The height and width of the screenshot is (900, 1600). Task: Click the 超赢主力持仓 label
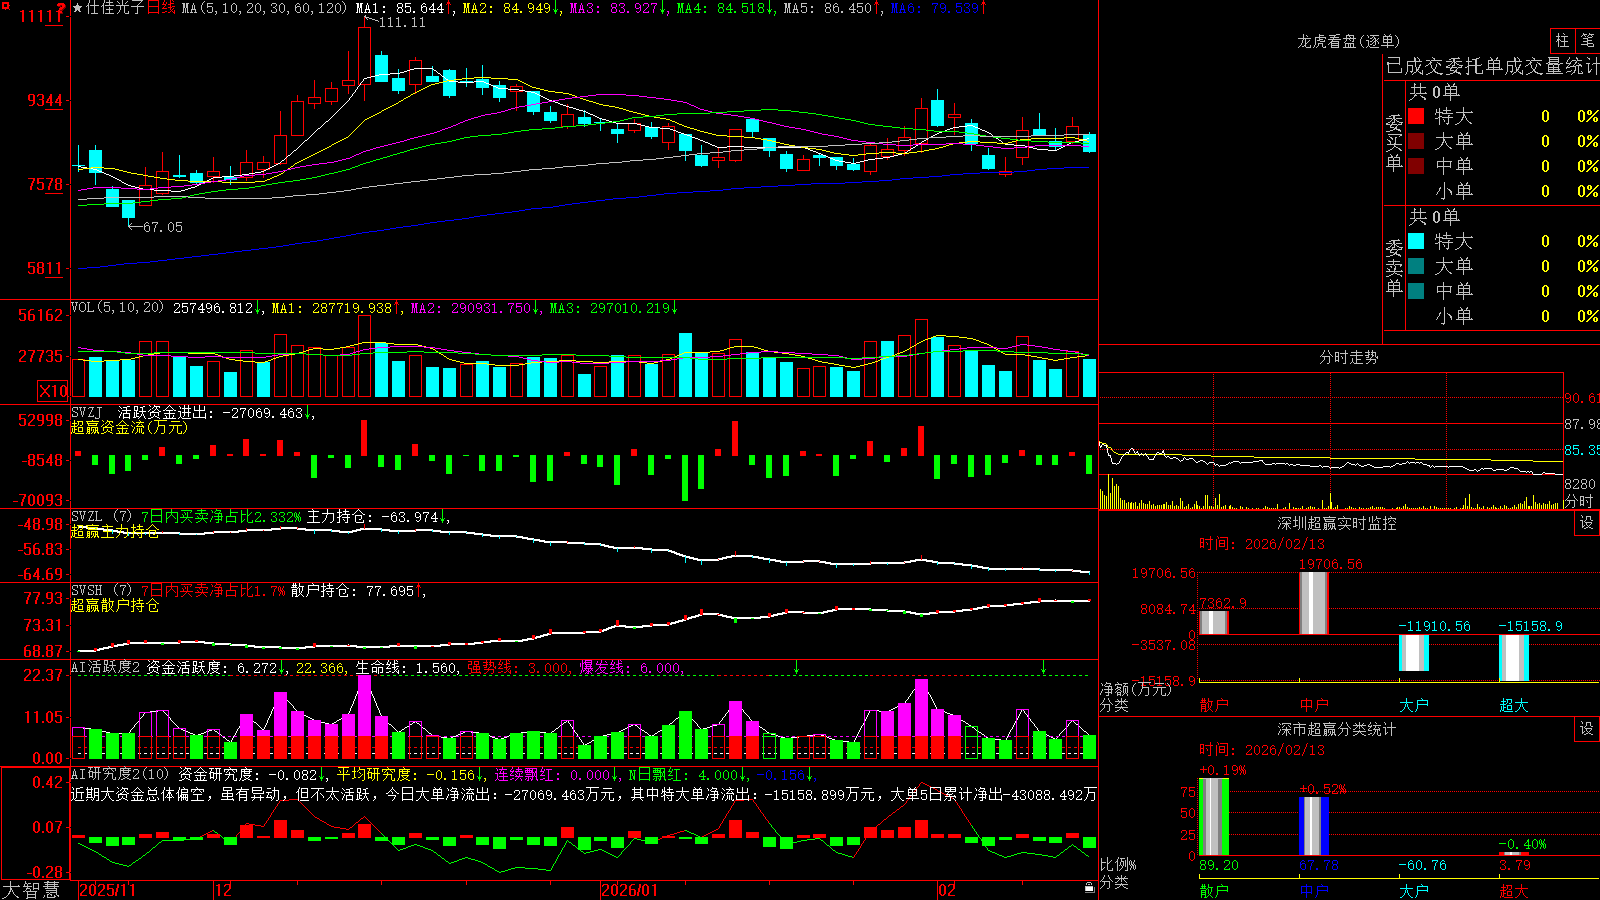[115, 531]
